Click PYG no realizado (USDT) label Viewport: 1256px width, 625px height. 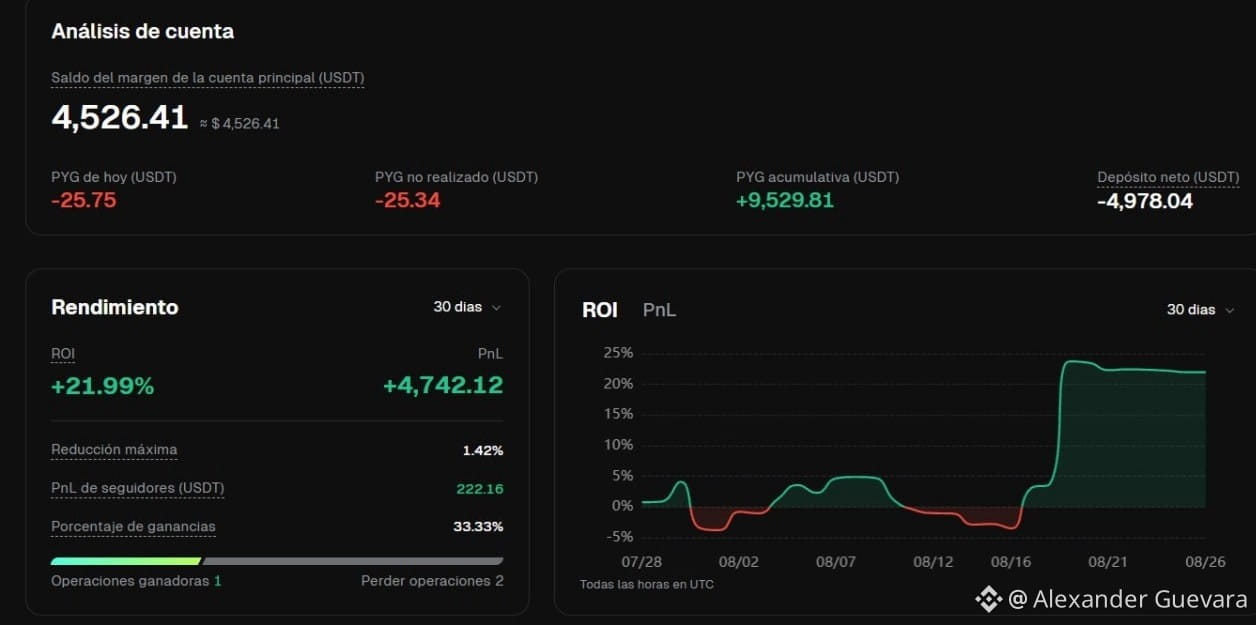[457, 177]
